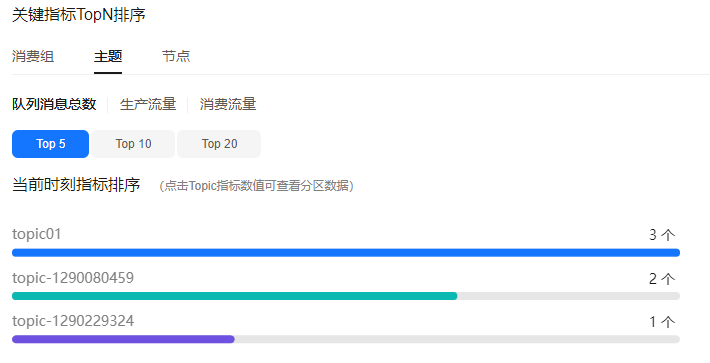Viewport: 710px width, 363px height.
Task: Click the 当前时刻指标排序 heading
Action: [x=76, y=185]
